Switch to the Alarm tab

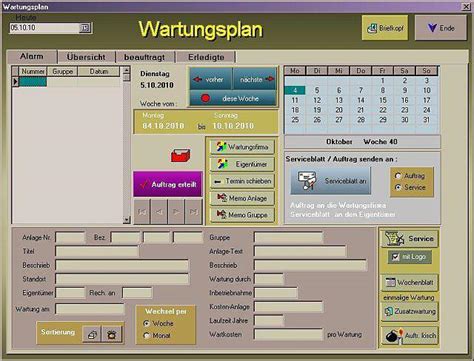(32, 56)
